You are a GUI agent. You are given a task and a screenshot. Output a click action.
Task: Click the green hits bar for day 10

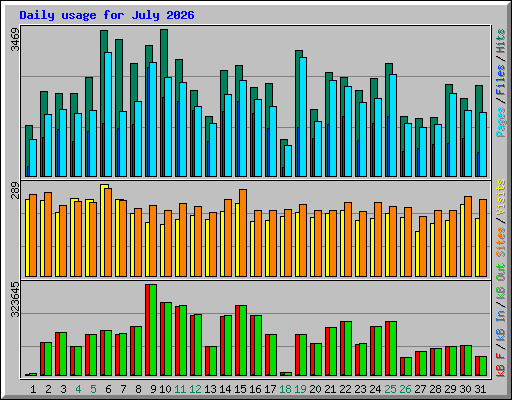tap(164, 53)
